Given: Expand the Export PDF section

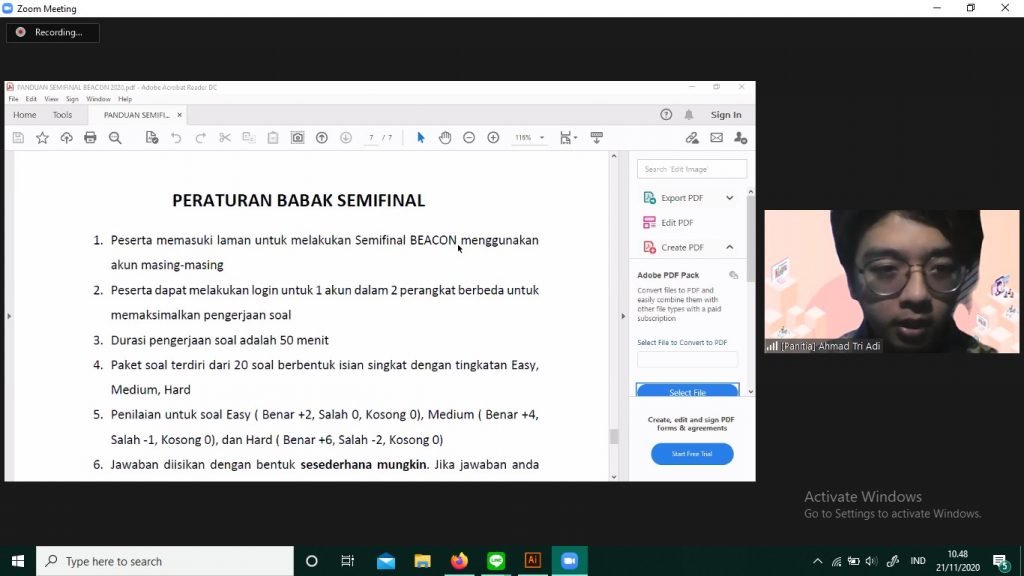Looking at the screenshot, I should coord(729,198).
